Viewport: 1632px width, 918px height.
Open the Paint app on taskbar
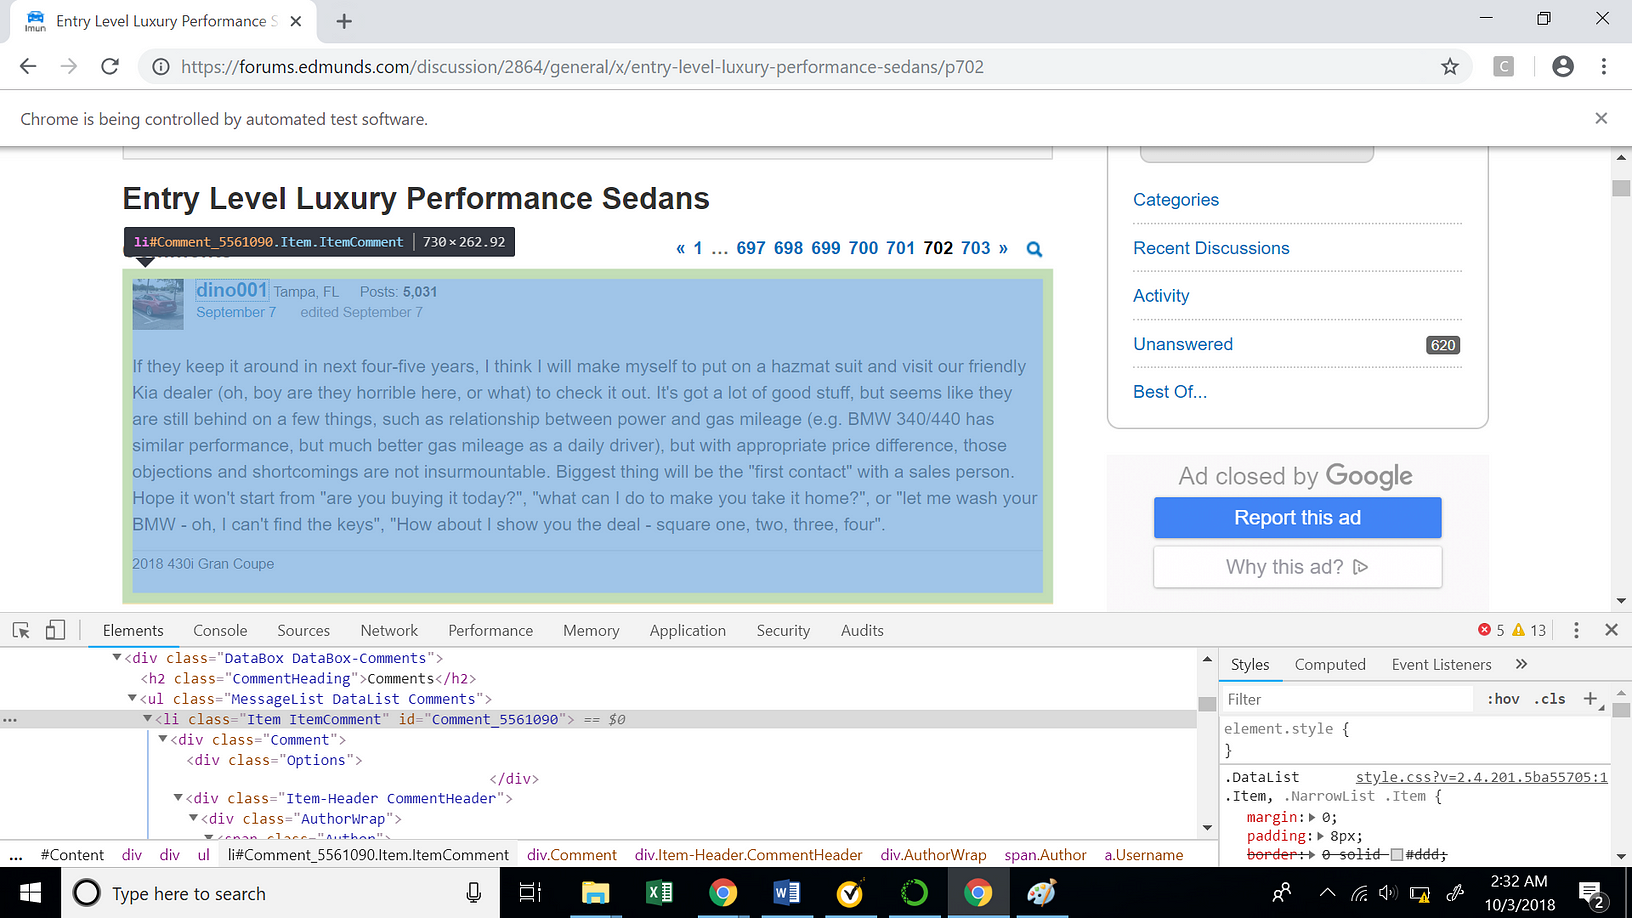click(1041, 893)
